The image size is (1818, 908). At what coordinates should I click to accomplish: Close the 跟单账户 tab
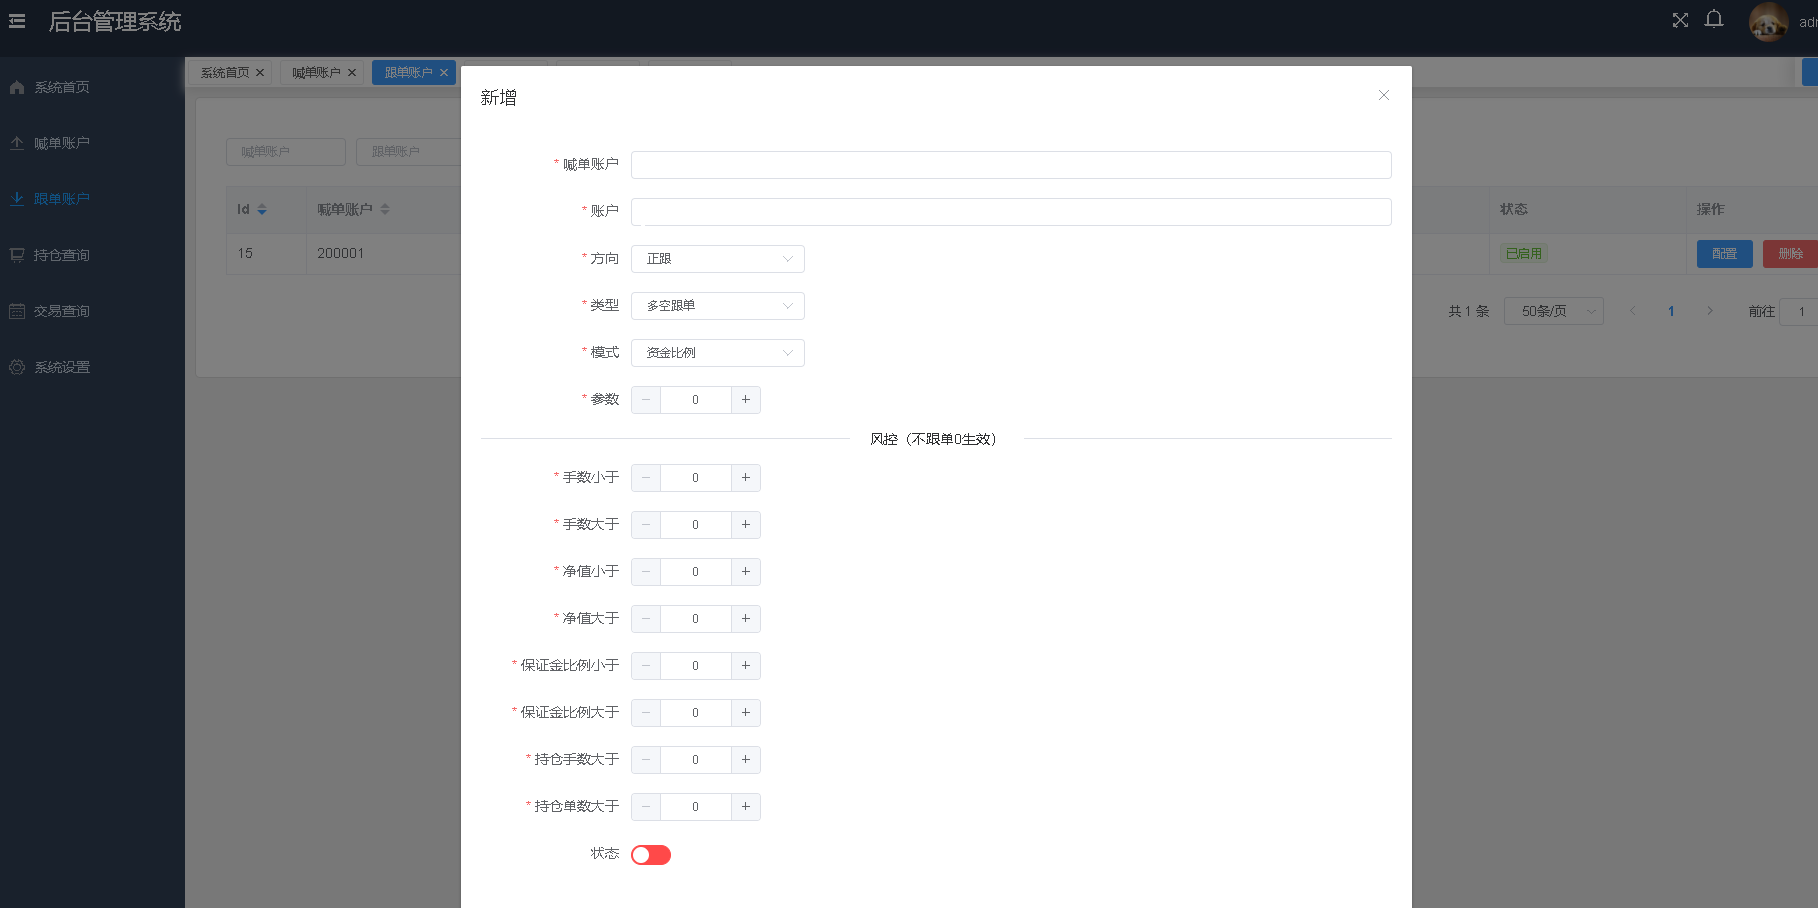point(444,73)
